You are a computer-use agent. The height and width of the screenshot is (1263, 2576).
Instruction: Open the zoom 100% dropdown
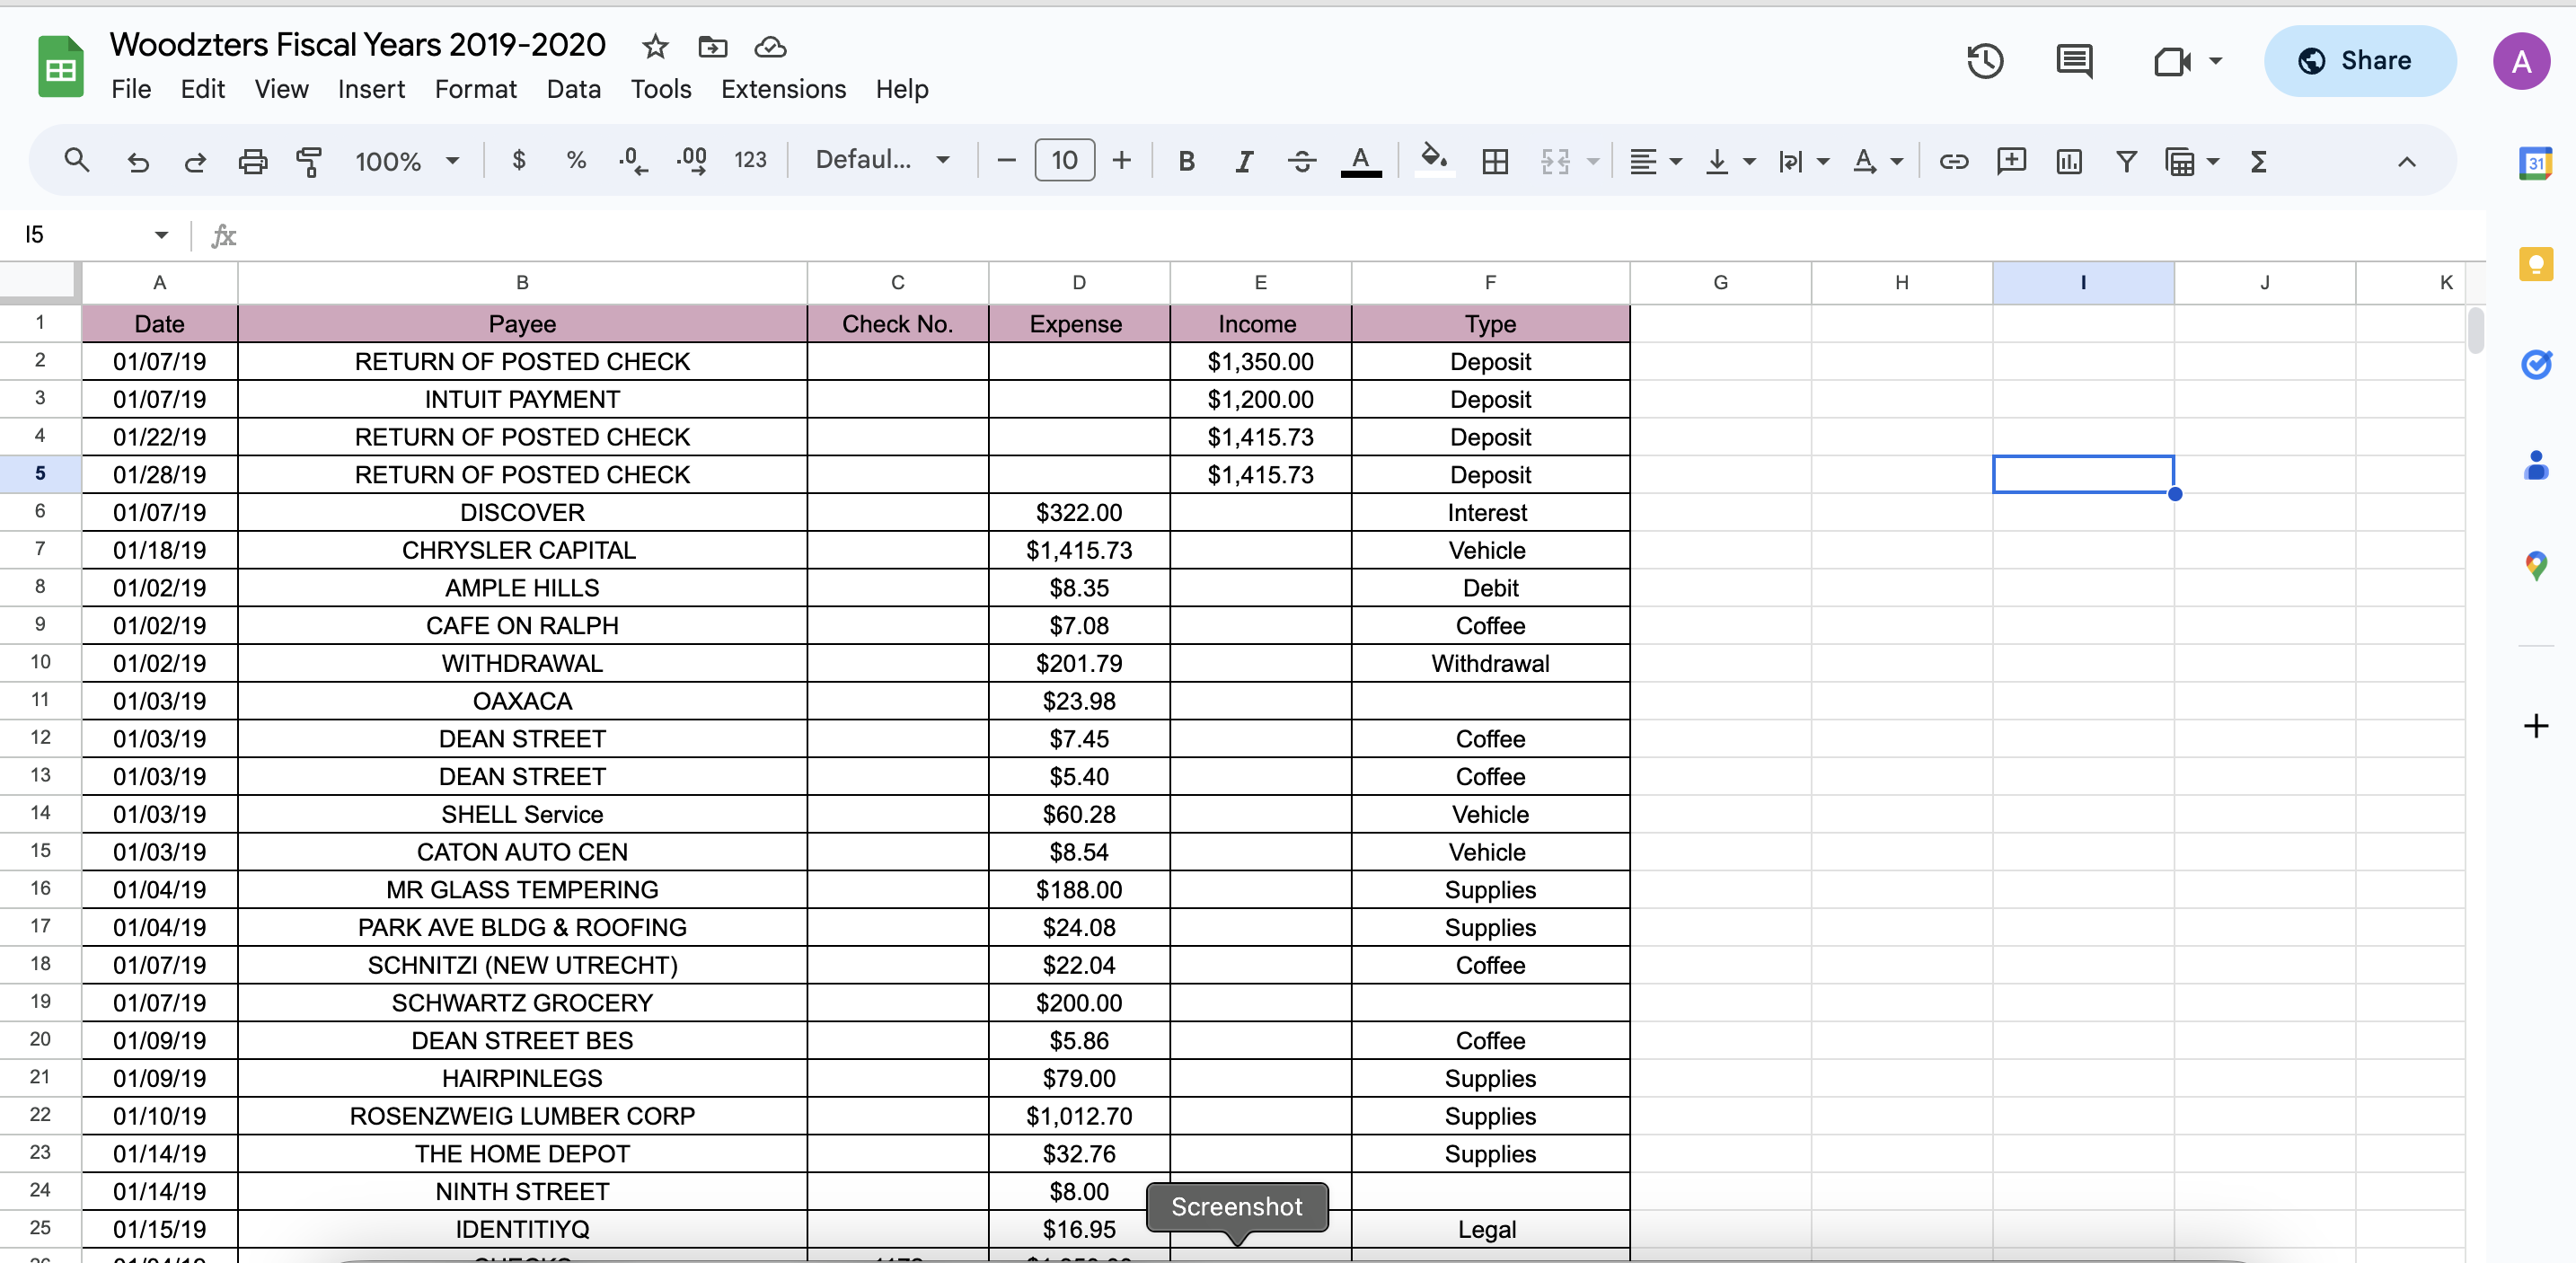click(407, 161)
